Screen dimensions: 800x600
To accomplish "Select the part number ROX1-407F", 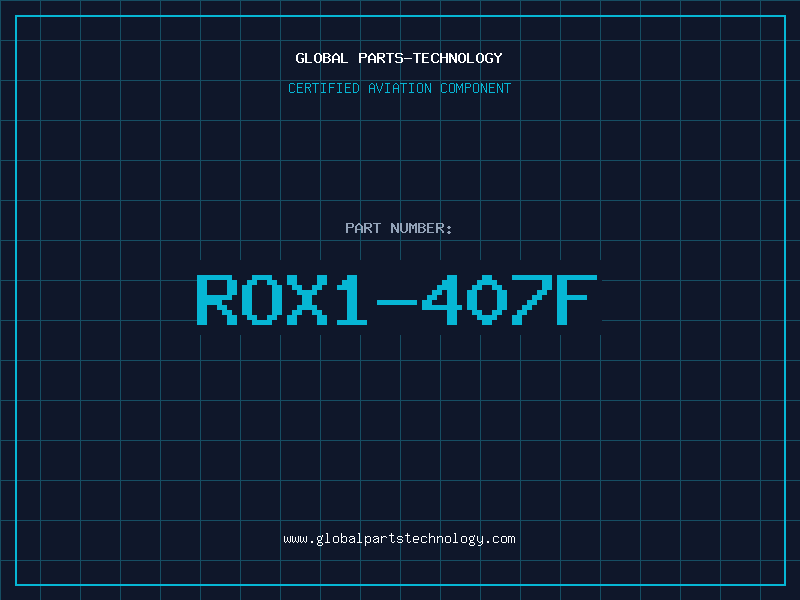I will click(397, 299).
